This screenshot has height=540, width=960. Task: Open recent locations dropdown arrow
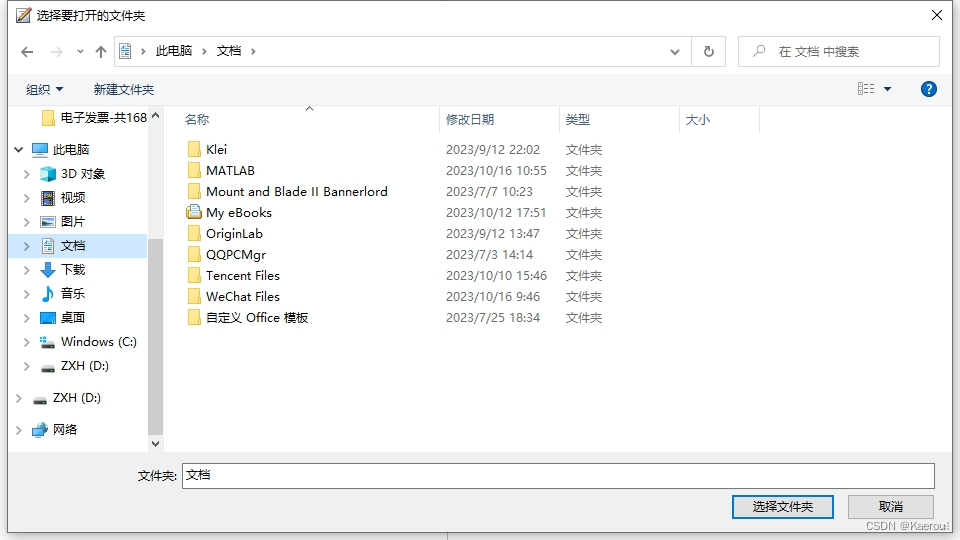(x=80, y=52)
